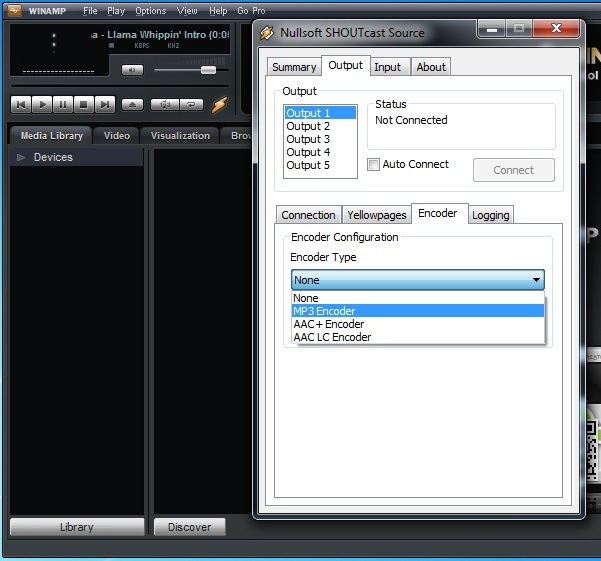The width and height of the screenshot is (601, 561).
Task: Select Output 2 in the list
Action: (320, 126)
